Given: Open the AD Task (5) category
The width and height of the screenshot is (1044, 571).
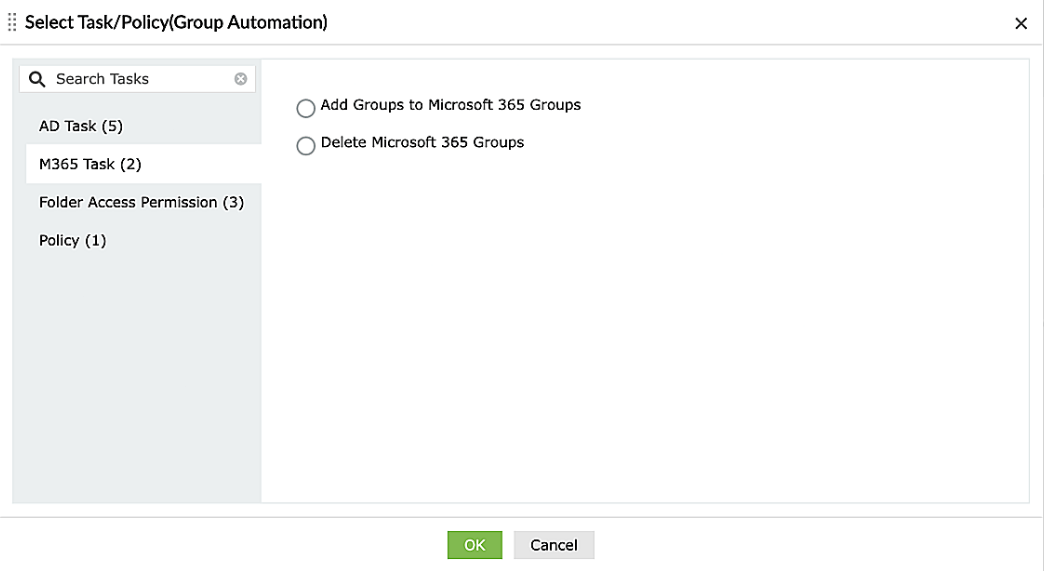Looking at the screenshot, I should pyautogui.click(x=81, y=126).
